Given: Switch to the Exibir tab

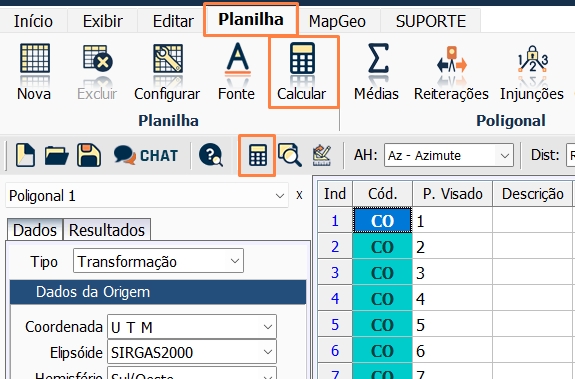Looking at the screenshot, I should [103, 21].
